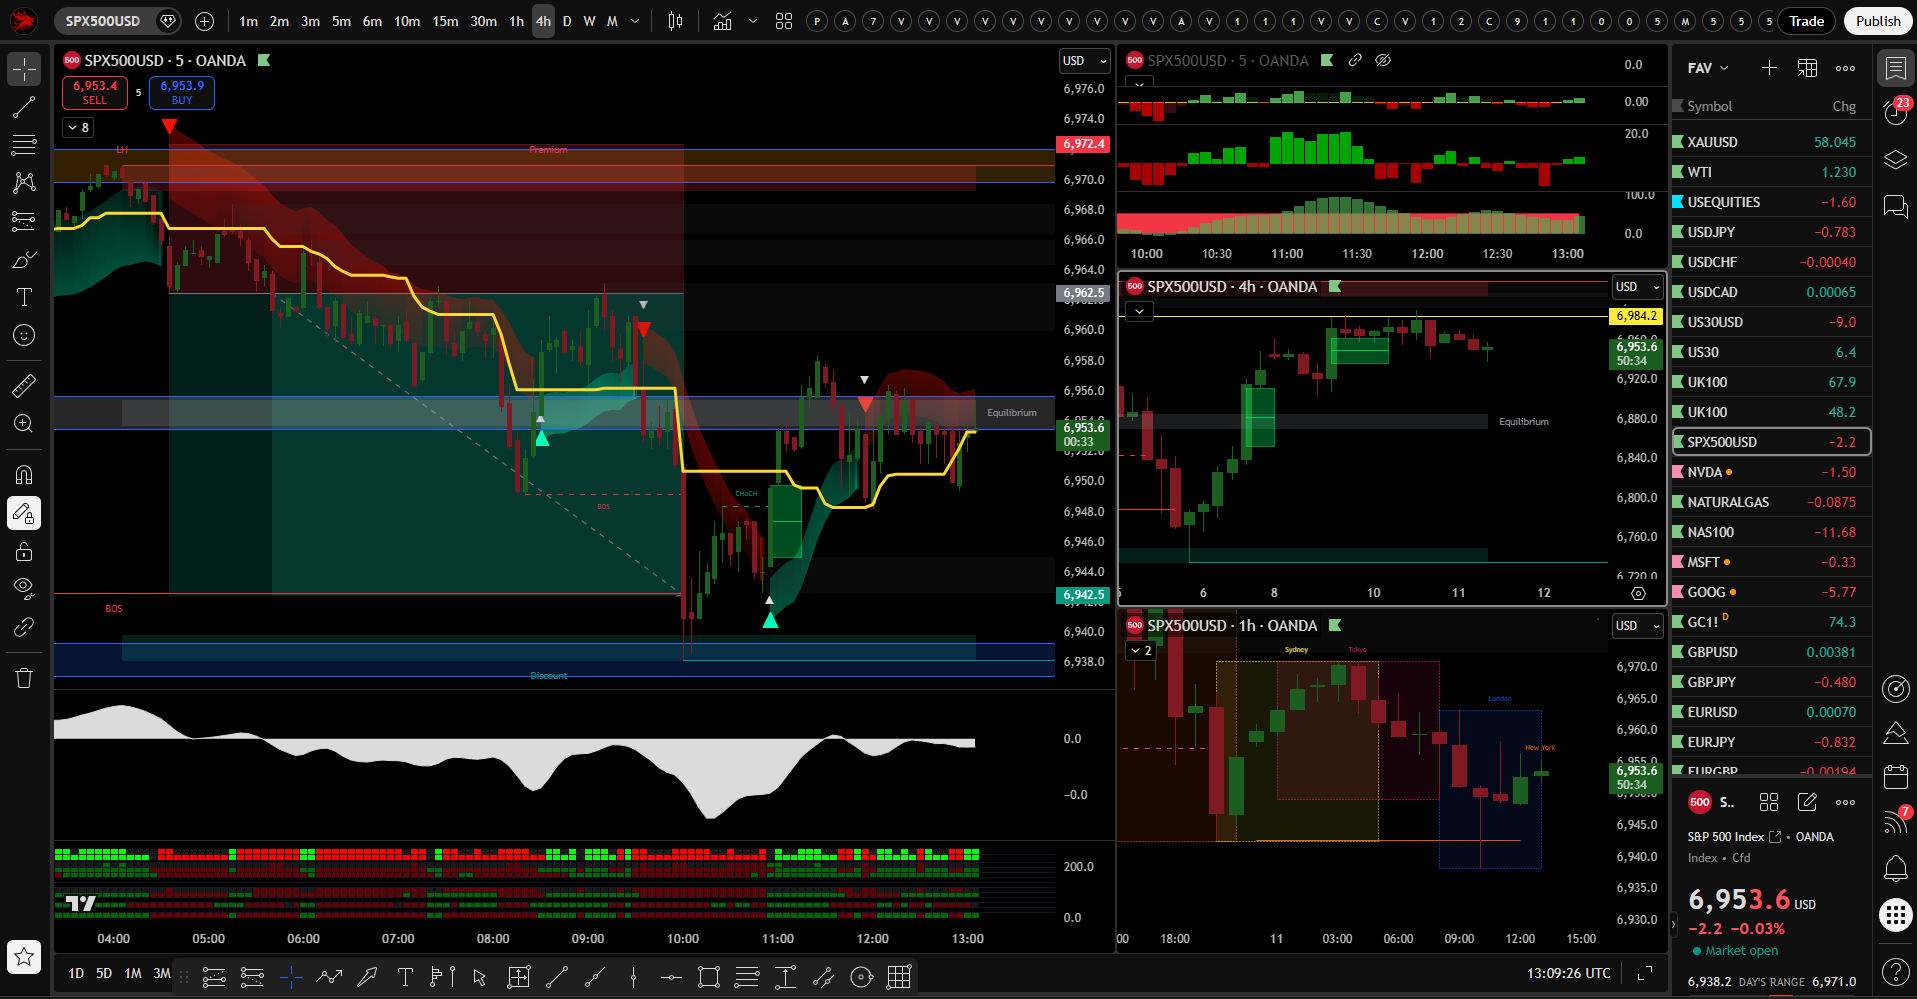Open the emoji and icons tool
This screenshot has width=1917, height=999.
(24, 335)
